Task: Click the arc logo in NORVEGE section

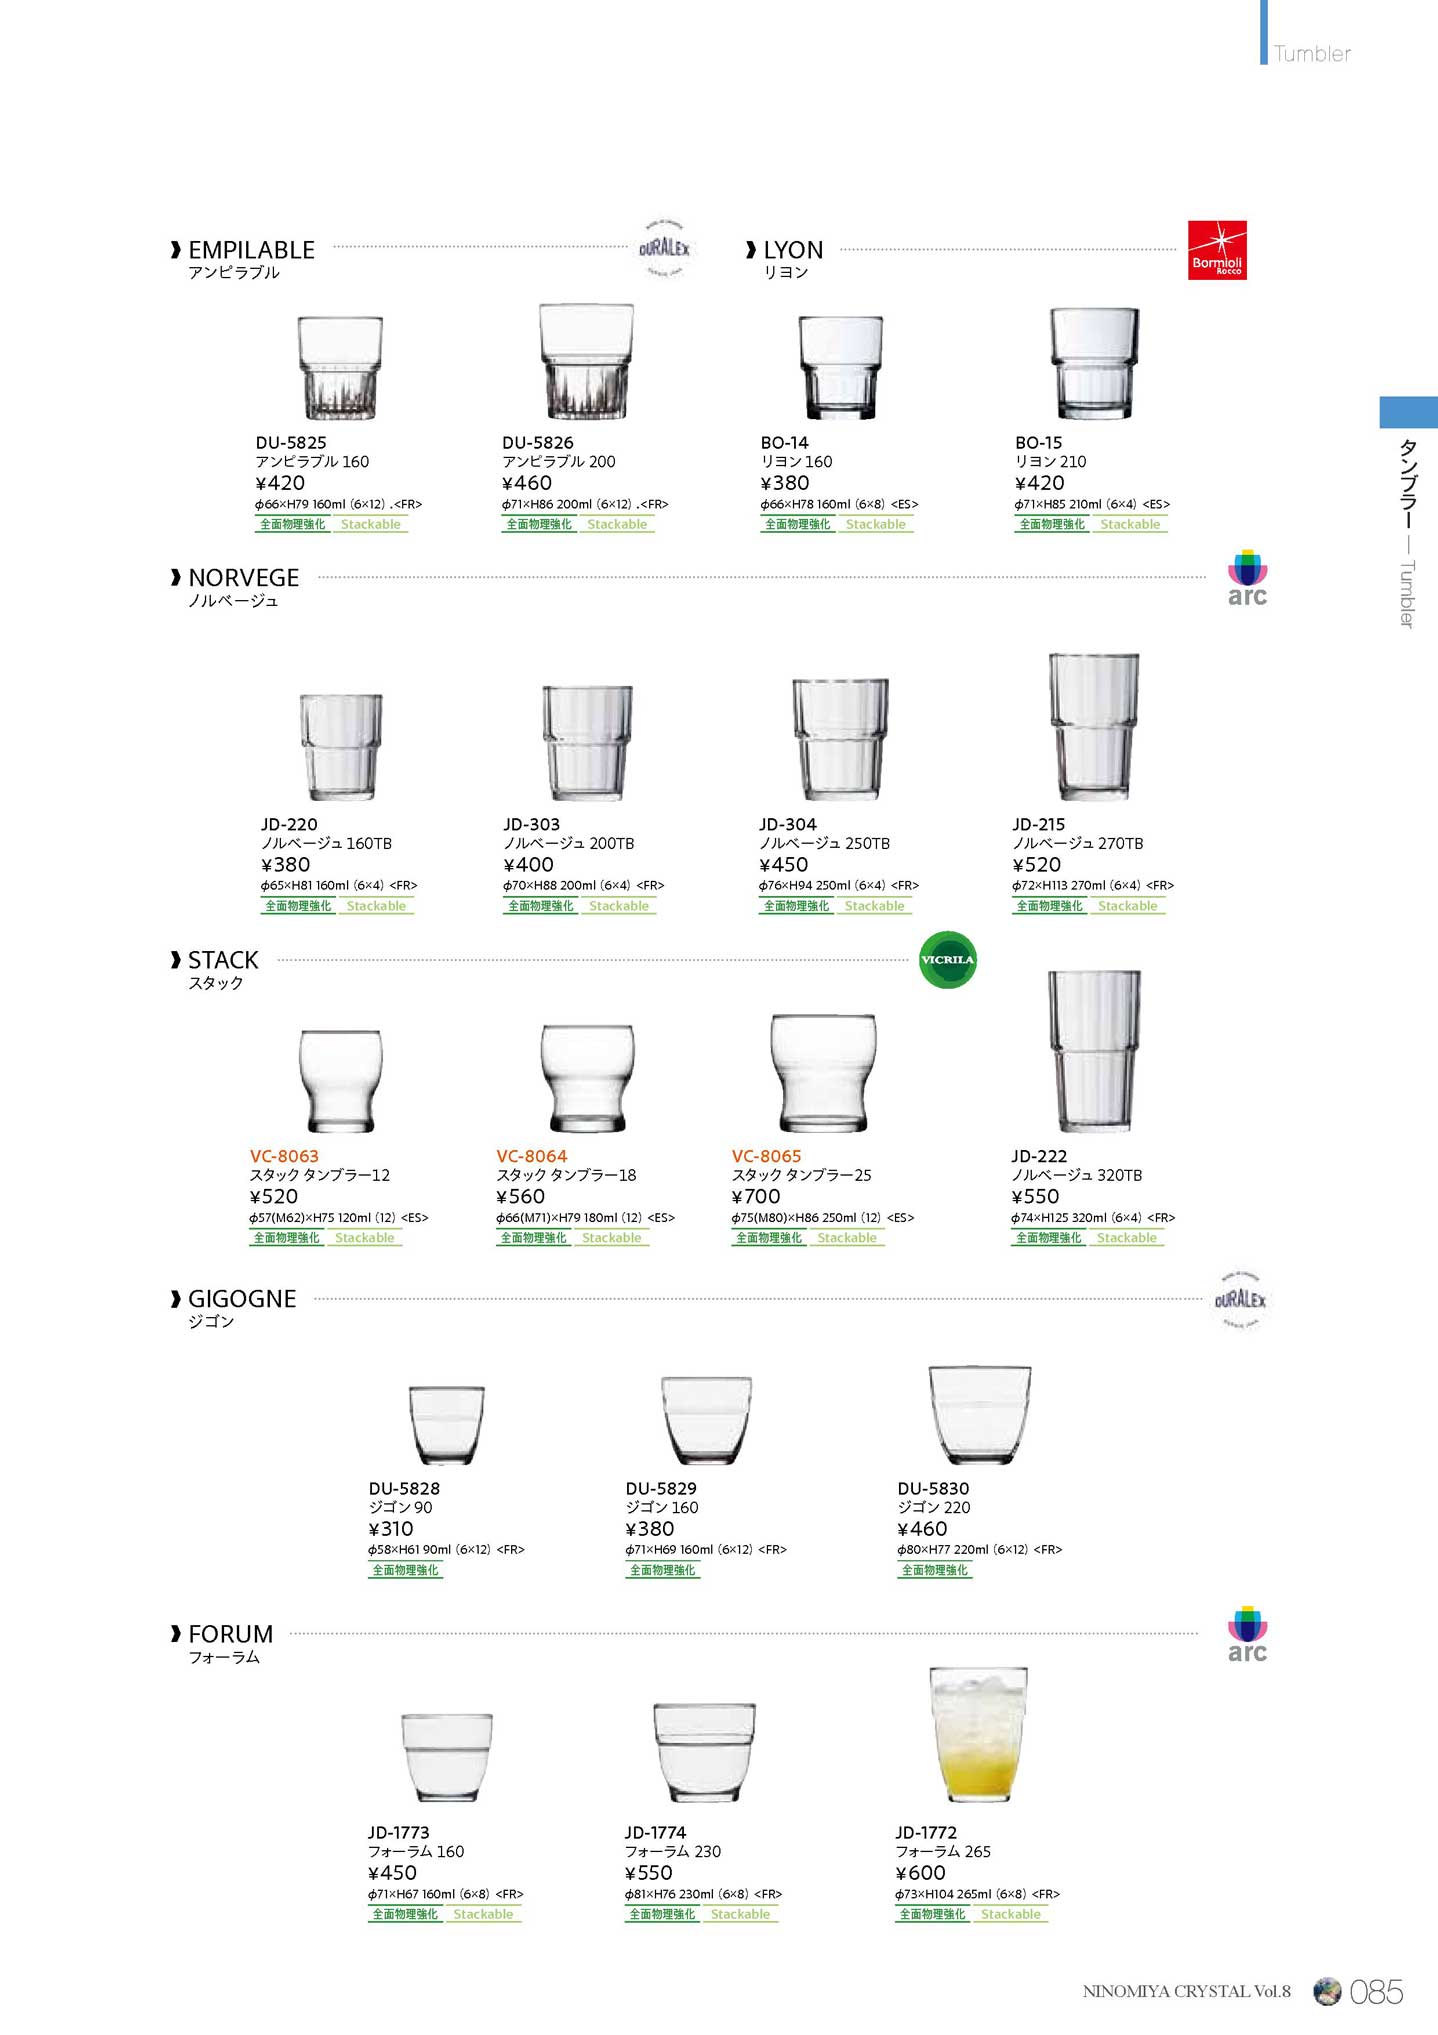Action: point(1247,578)
